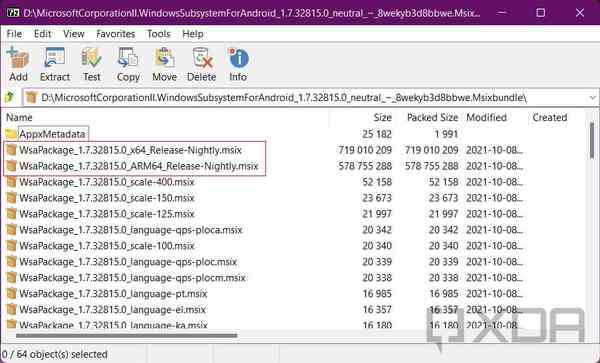This screenshot has height=363, width=600.
Task: Click icon of scale-125.msix file
Action: point(12,214)
